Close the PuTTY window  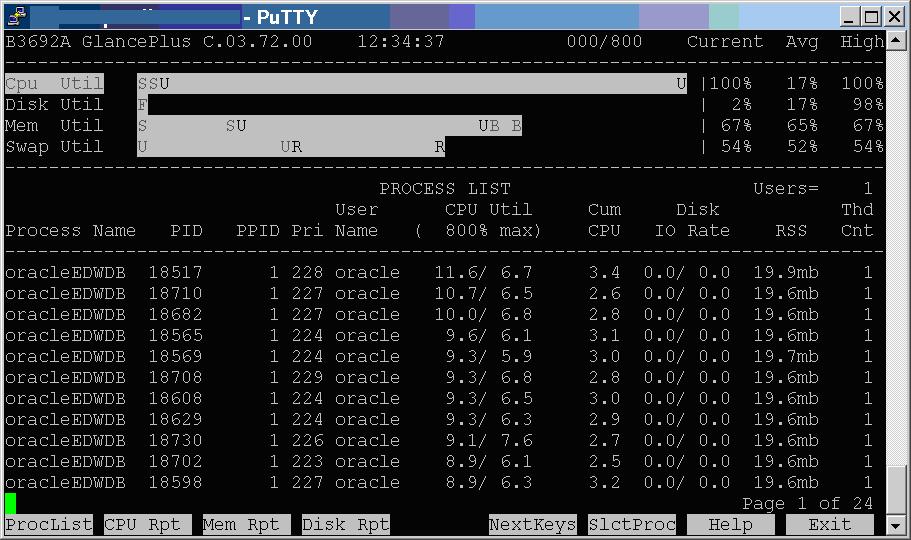[x=894, y=17]
